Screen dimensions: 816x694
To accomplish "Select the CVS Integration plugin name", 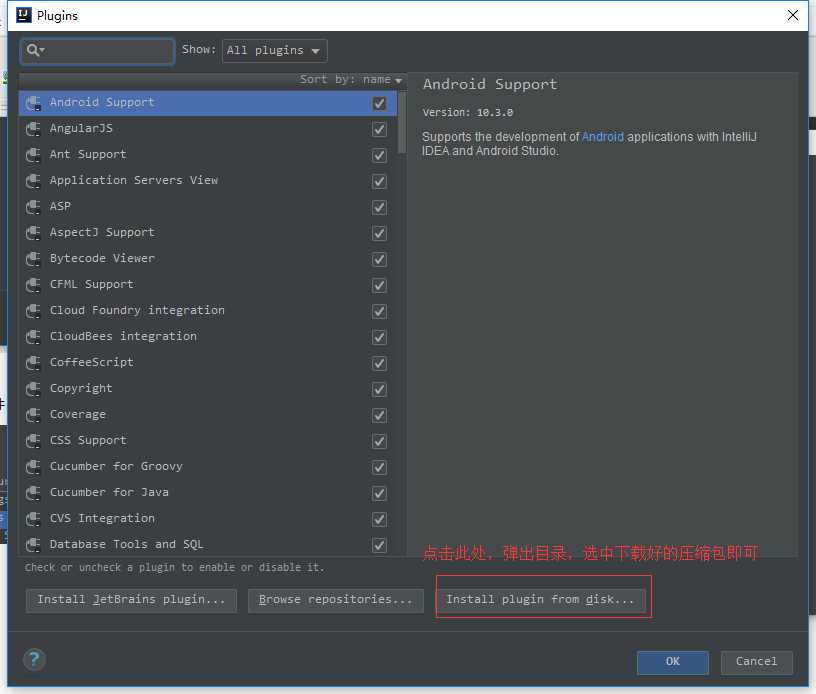I will (102, 519).
